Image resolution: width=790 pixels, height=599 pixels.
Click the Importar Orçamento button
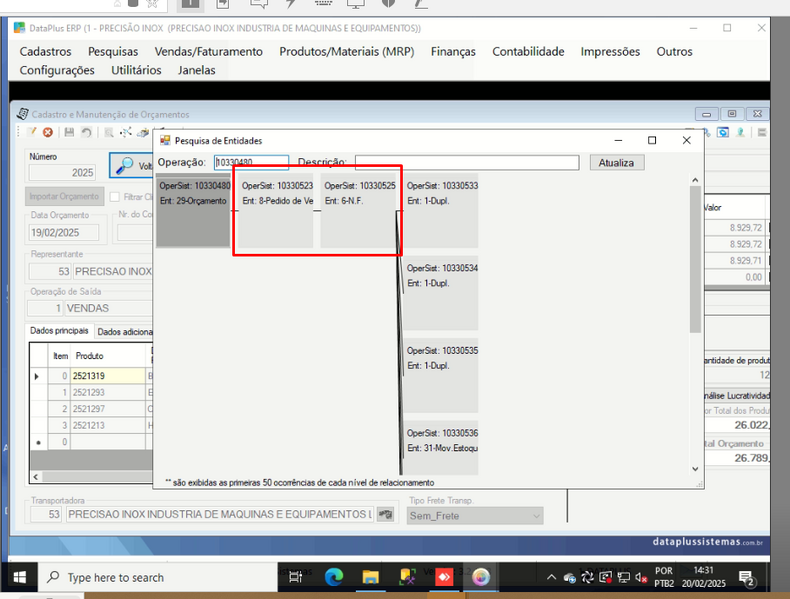click(64, 196)
